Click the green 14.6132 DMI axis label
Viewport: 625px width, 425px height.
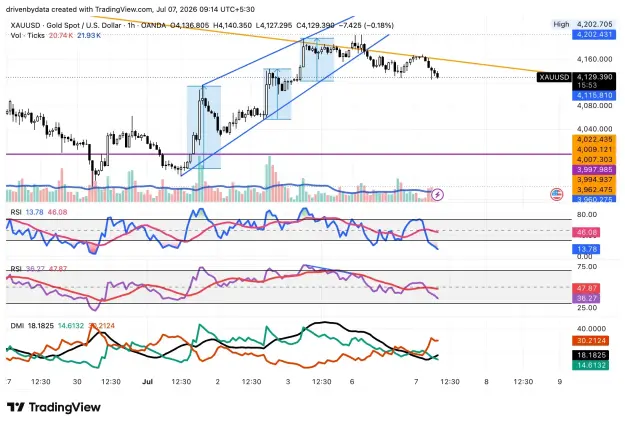(x=590, y=365)
